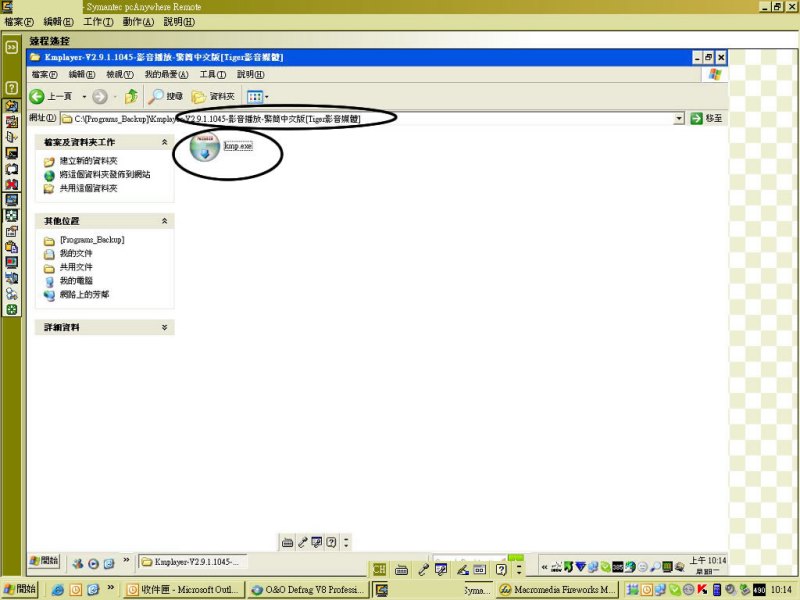The height and width of the screenshot is (600, 800).
Task: Click the MSN Messenger icon in remote quick launch
Action: click(78, 563)
